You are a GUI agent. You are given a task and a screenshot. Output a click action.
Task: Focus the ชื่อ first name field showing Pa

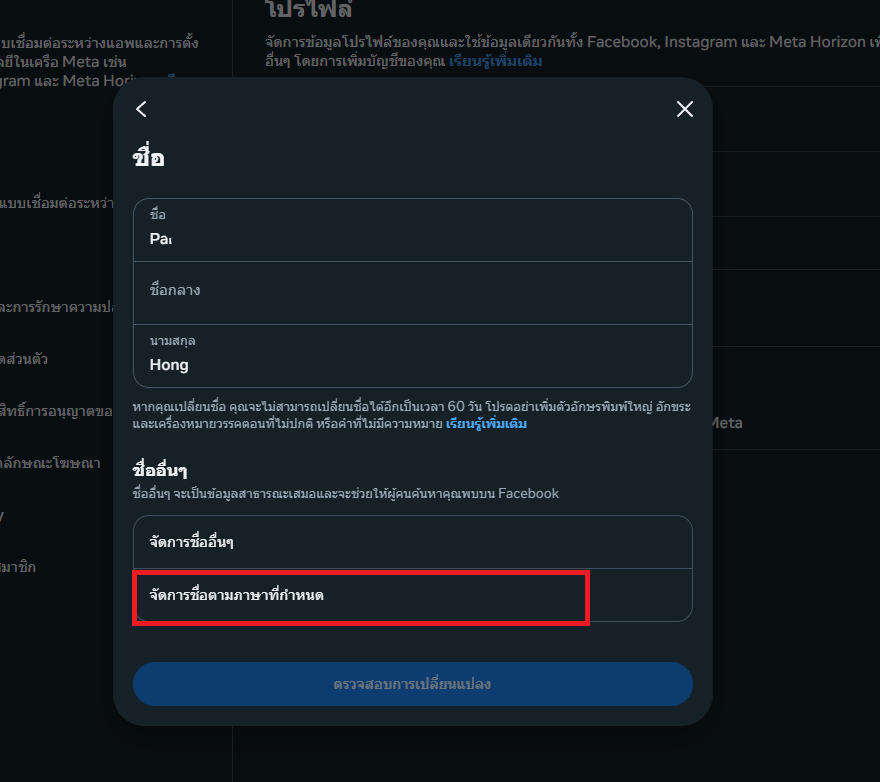point(413,230)
